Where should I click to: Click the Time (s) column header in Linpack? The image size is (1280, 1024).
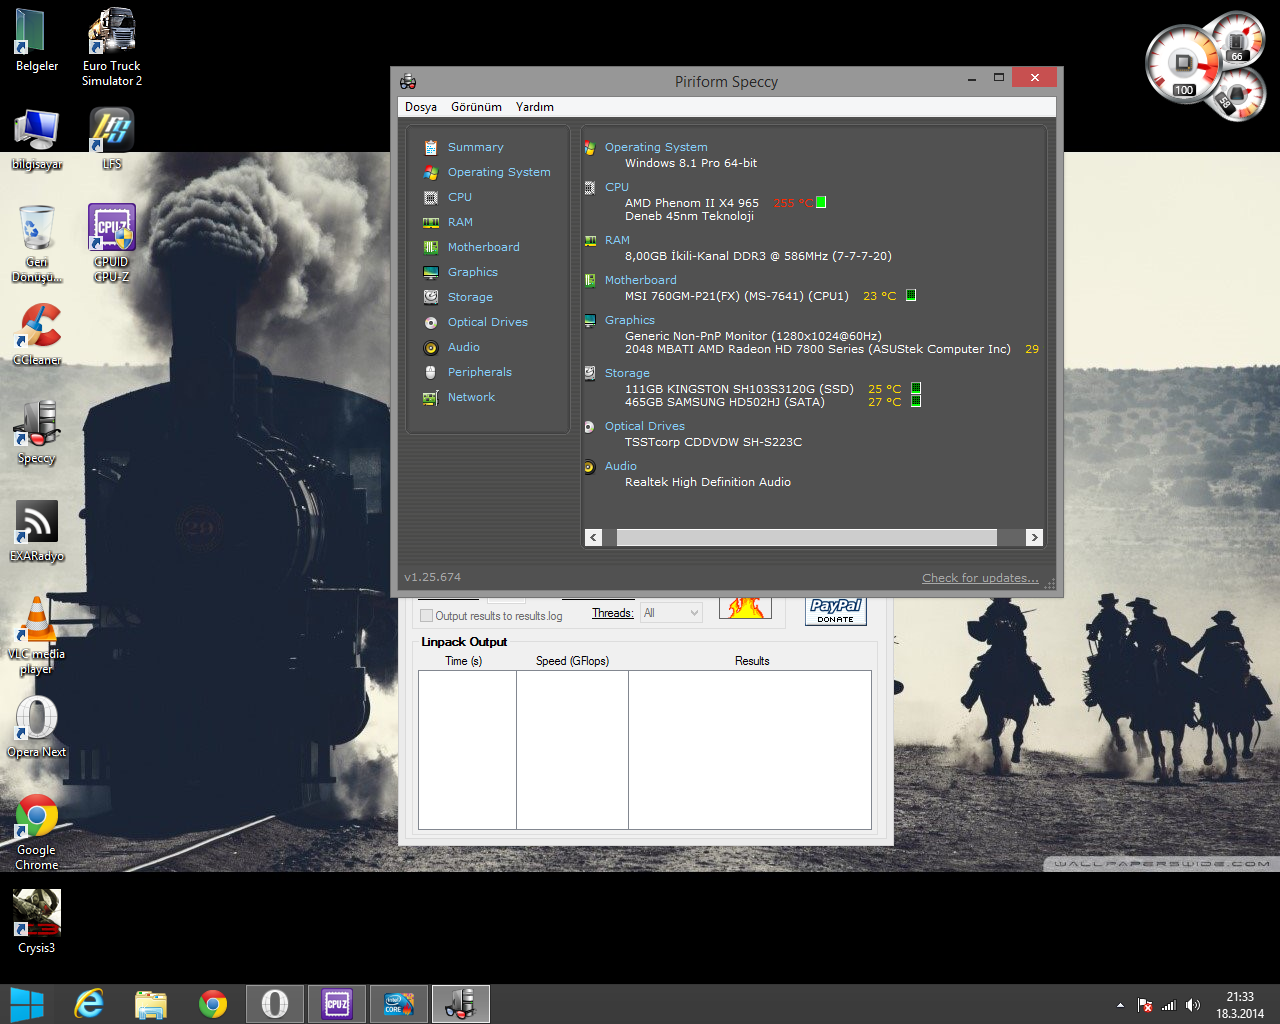(464, 661)
